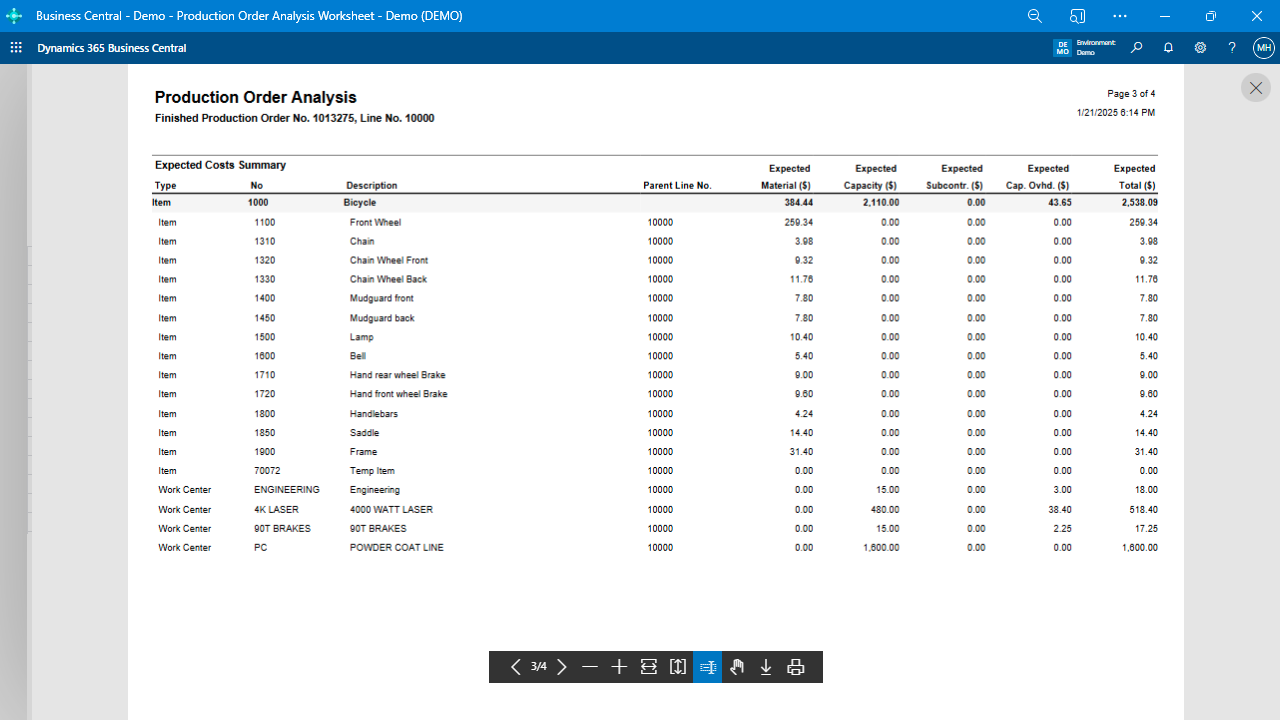Toggle the text selection tool
Image resolution: width=1280 pixels, height=720 pixels.
tap(707, 667)
